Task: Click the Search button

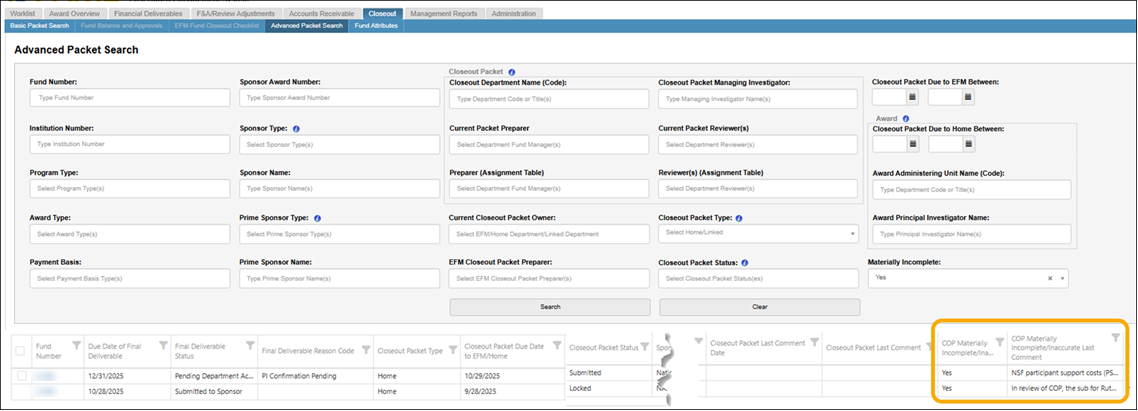Action: point(550,306)
